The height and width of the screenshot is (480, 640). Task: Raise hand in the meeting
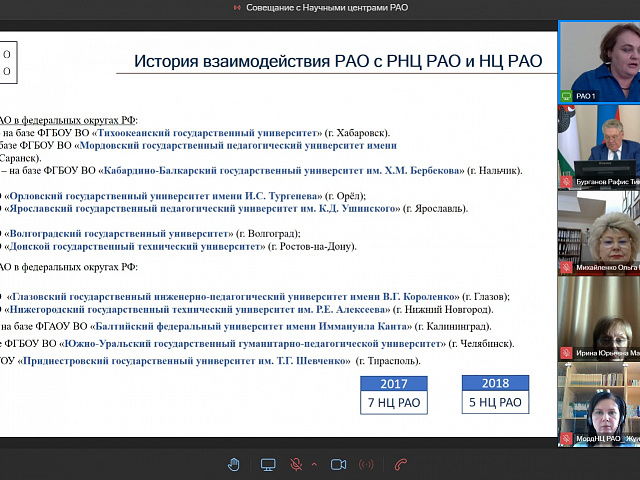(x=234, y=464)
